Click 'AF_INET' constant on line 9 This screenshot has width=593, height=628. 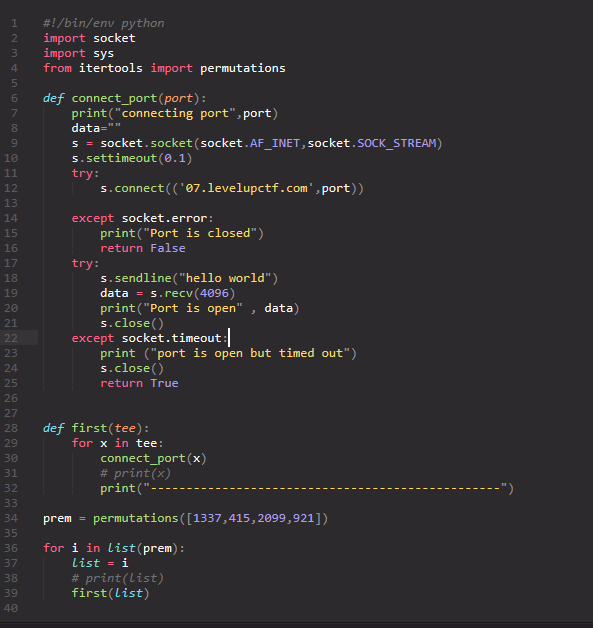tap(275, 143)
